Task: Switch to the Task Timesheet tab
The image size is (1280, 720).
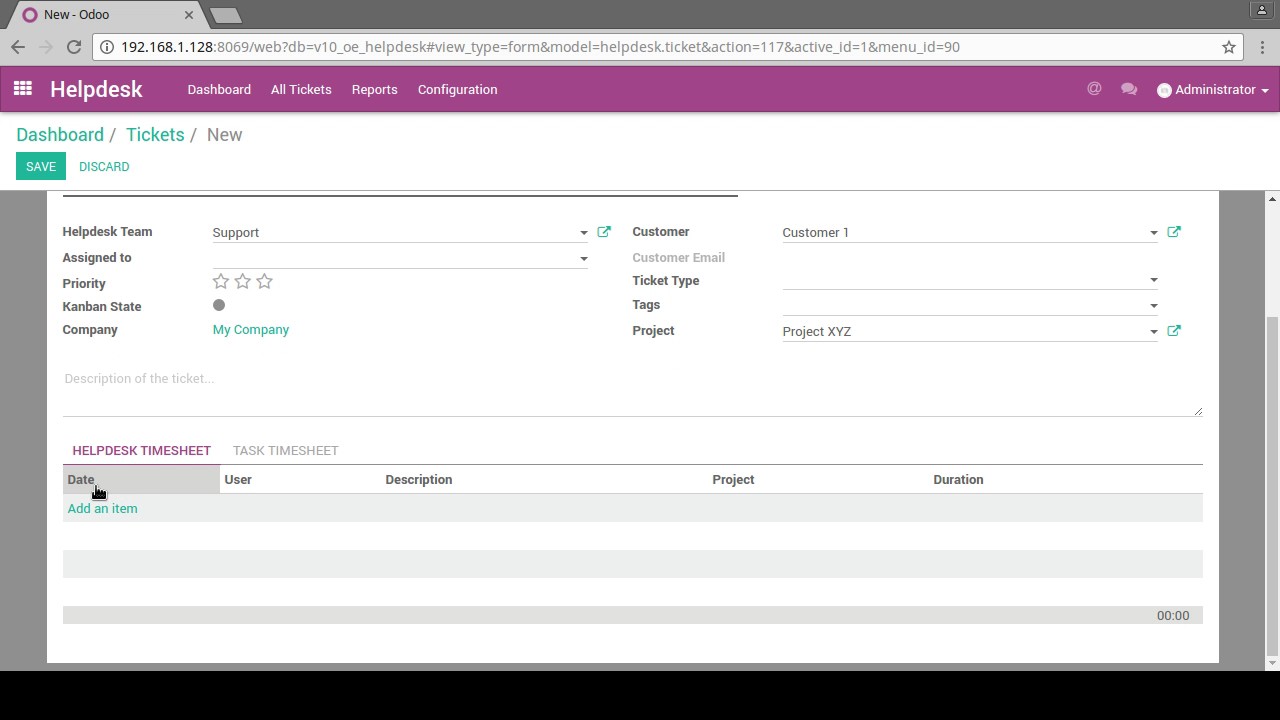Action: point(286,450)
